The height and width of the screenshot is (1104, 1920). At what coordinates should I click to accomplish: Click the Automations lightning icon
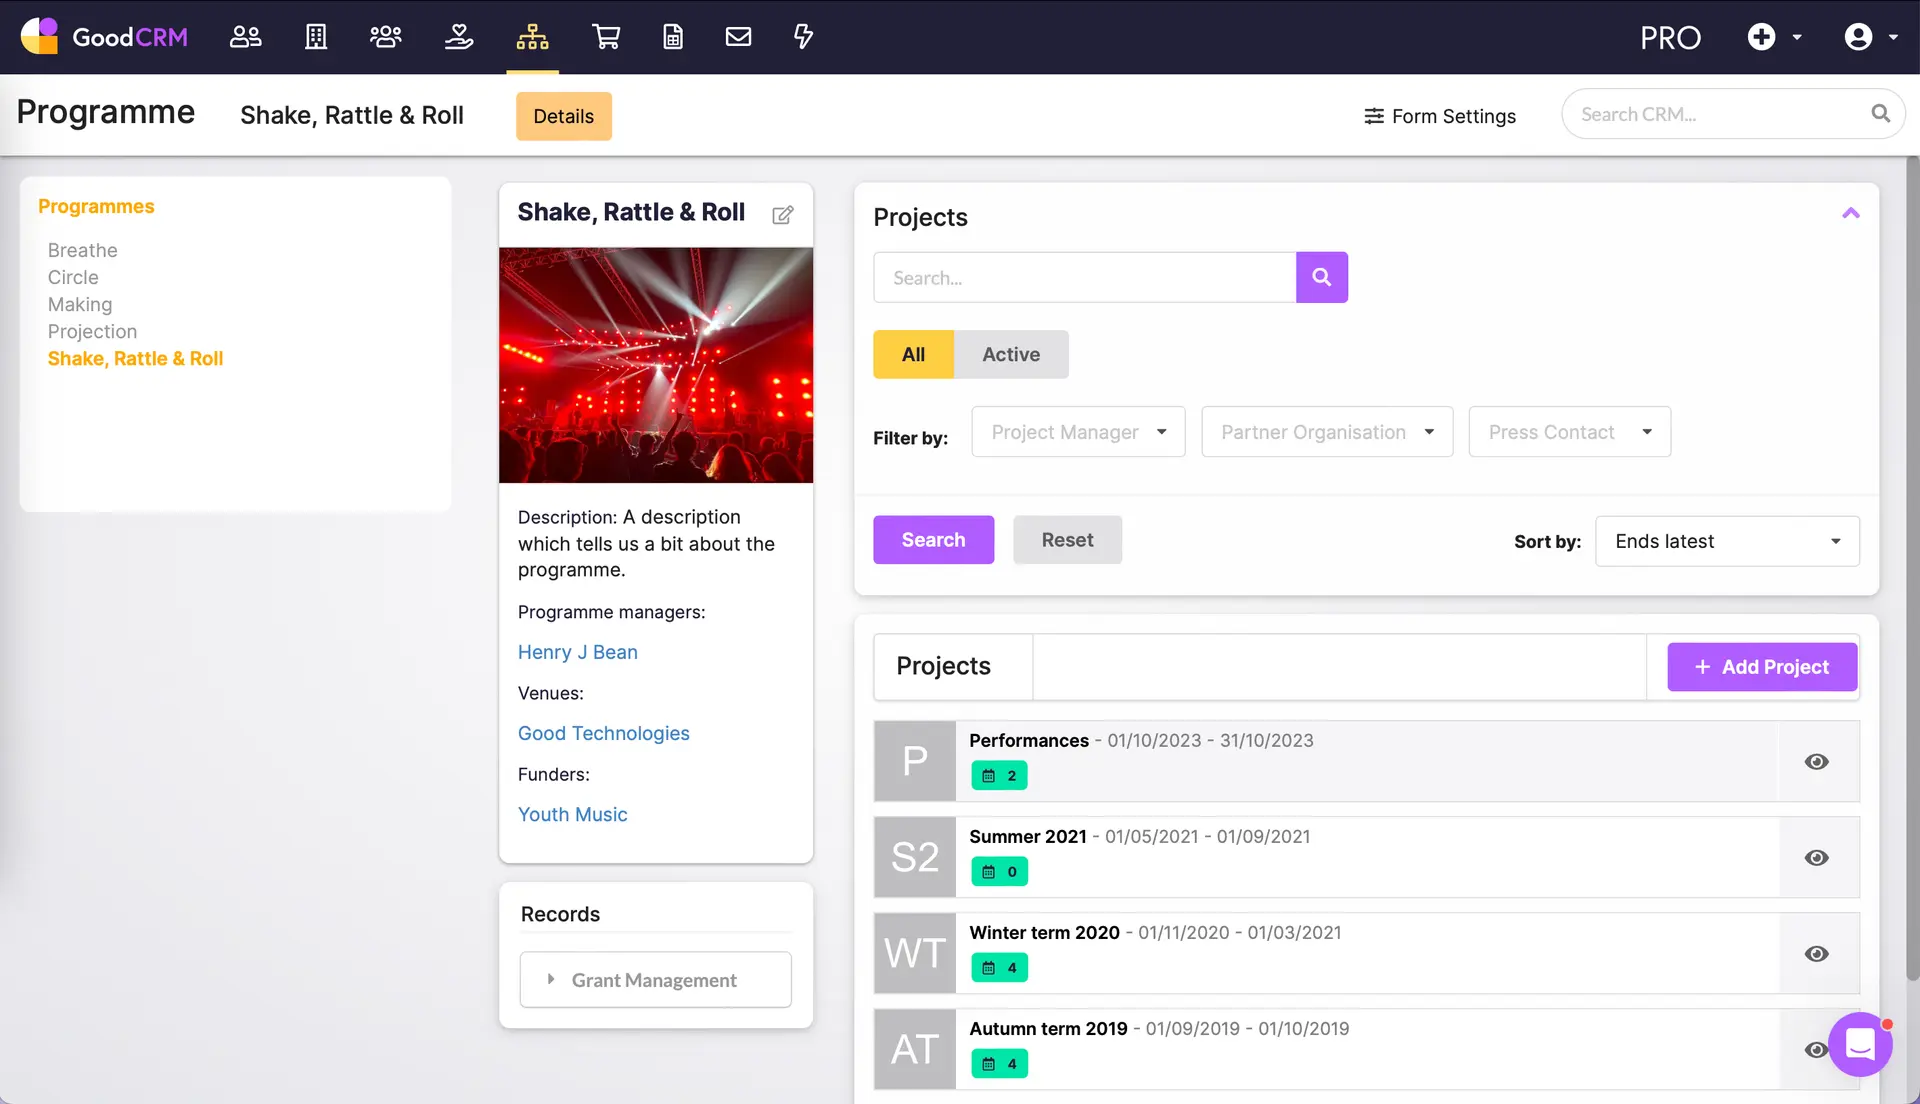point(803,37)
